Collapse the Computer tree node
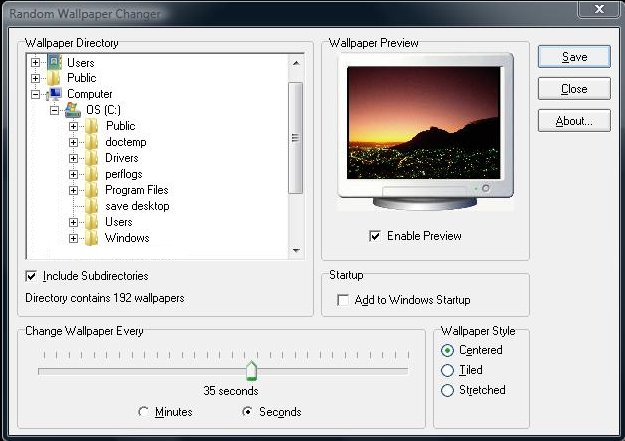The width and height of the screenshot is (625, 441). tap(36, 94)
